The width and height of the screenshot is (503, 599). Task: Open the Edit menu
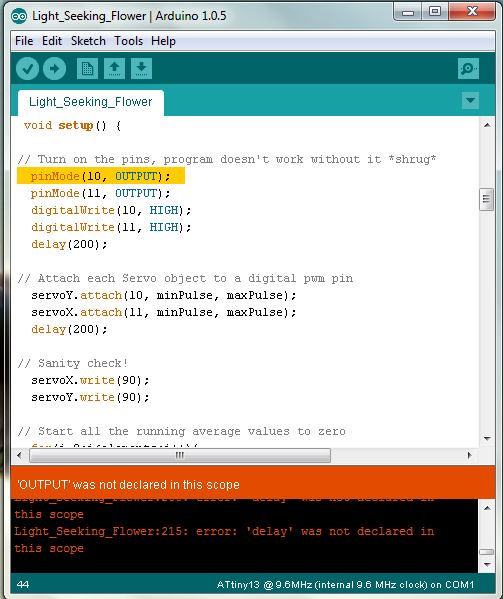click(x=52, y=41)
